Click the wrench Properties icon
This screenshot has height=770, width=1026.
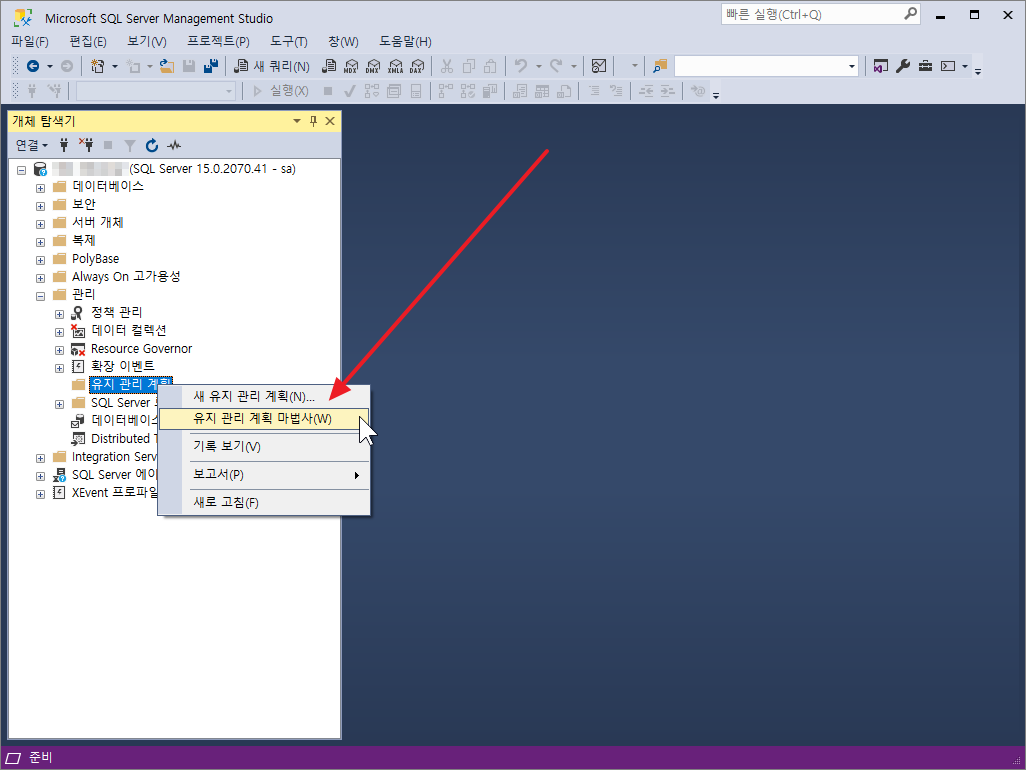click(903, 66)
